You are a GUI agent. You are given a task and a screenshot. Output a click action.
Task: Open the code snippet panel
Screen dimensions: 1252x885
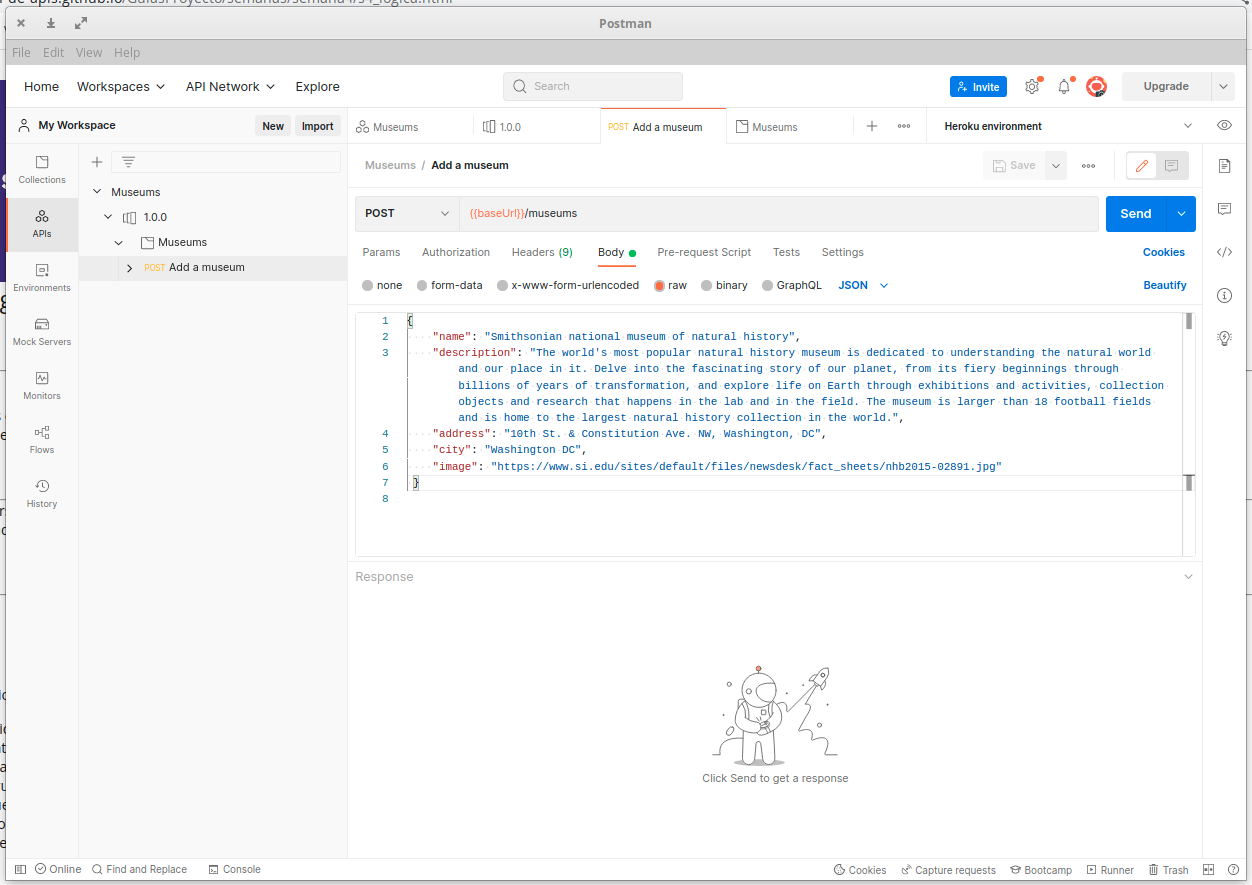(1224, 252)
